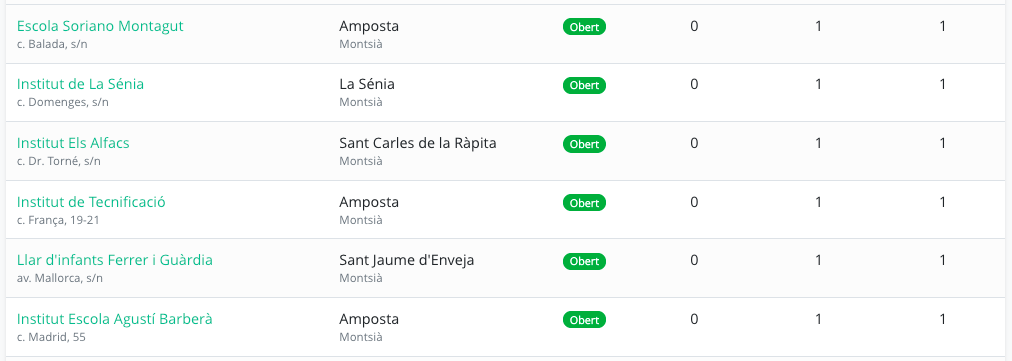Open the Institut de La Sénia link
The width and height of the screenshot is (1012, 361).
coord(80,85)
